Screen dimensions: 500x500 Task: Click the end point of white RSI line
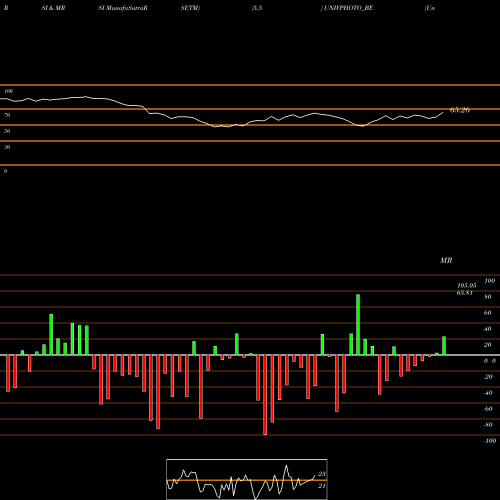[443, 113]
